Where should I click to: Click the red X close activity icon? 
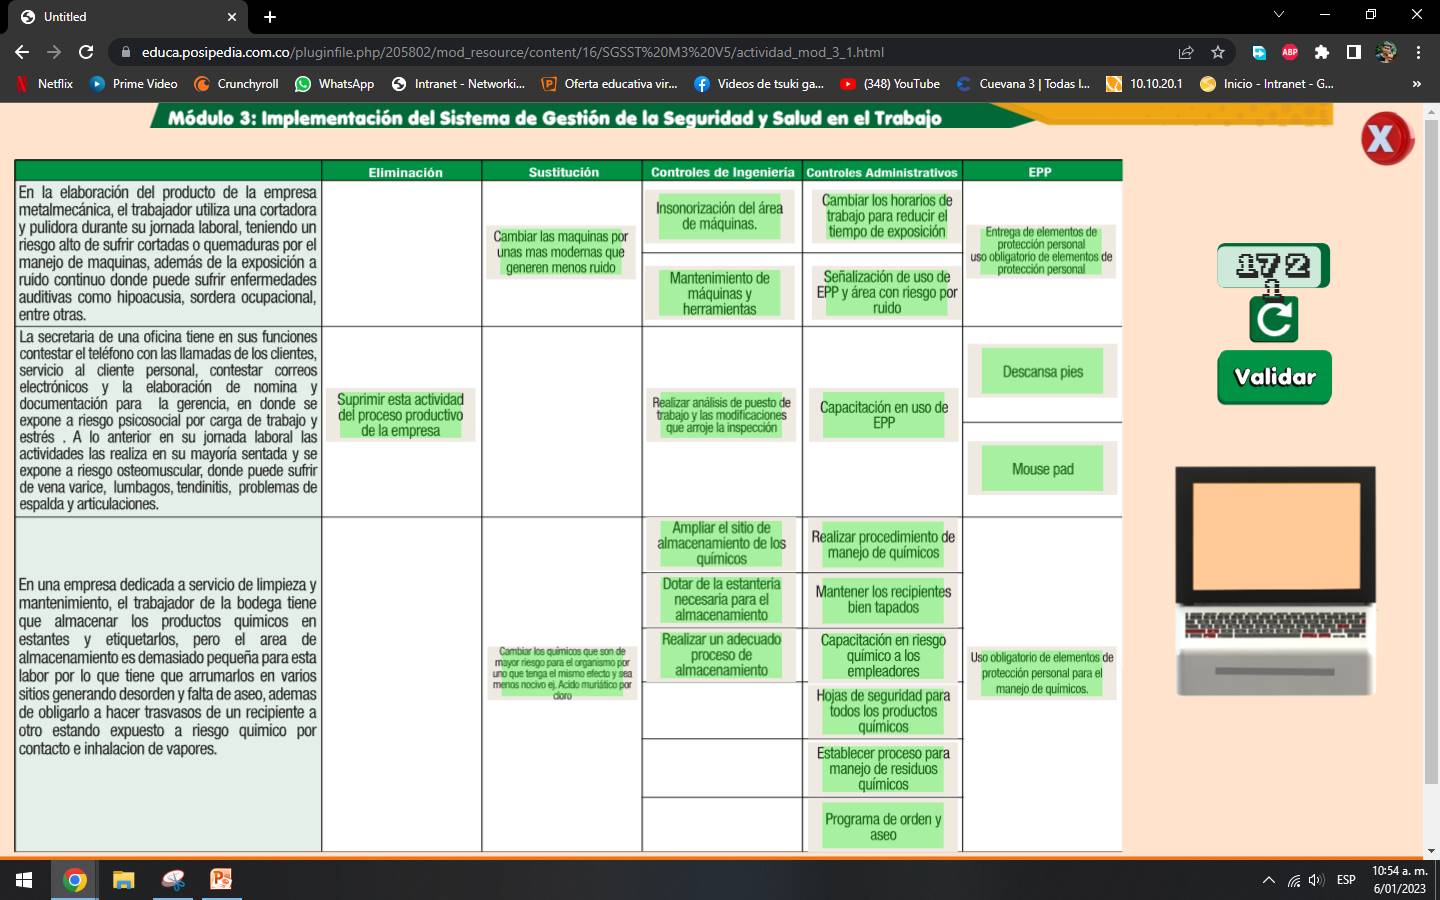click(x=1386, y=139)
